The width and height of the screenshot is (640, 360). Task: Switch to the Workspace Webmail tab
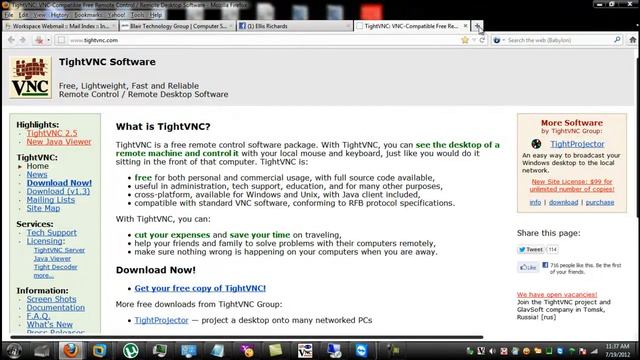[x=60, y=26]
